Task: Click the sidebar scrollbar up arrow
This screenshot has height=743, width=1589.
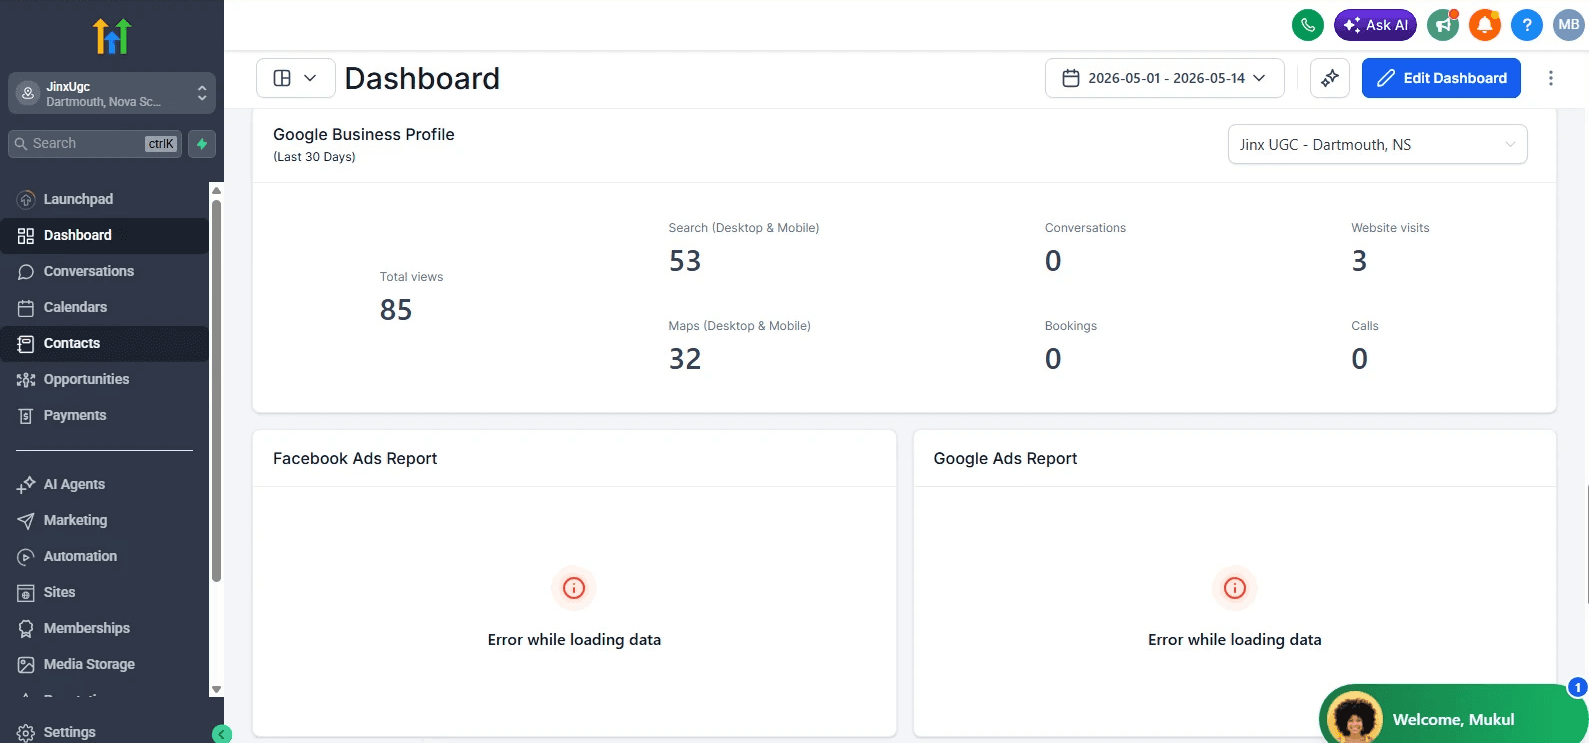Action: tap(216, 190)
